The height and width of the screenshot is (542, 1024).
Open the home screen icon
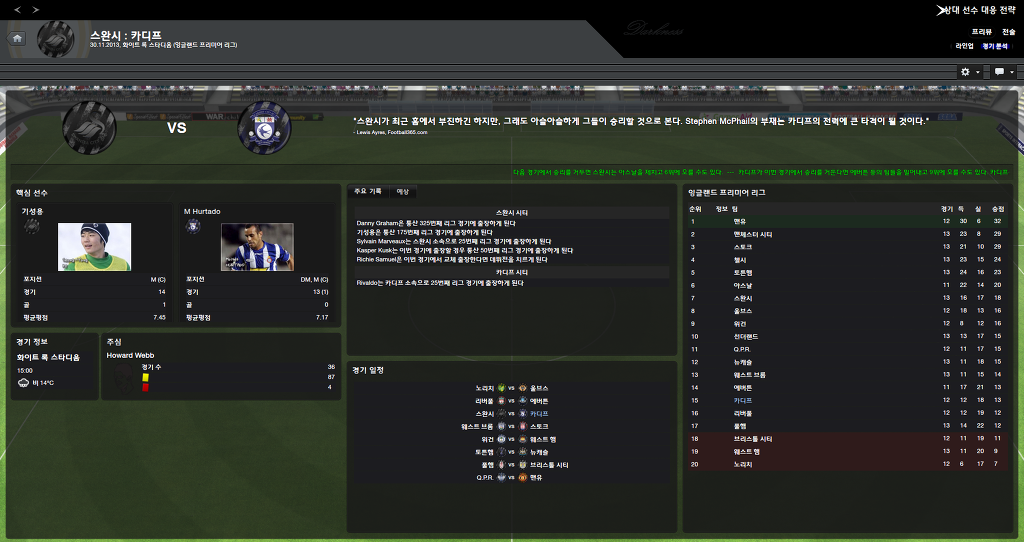pos(17,39)
